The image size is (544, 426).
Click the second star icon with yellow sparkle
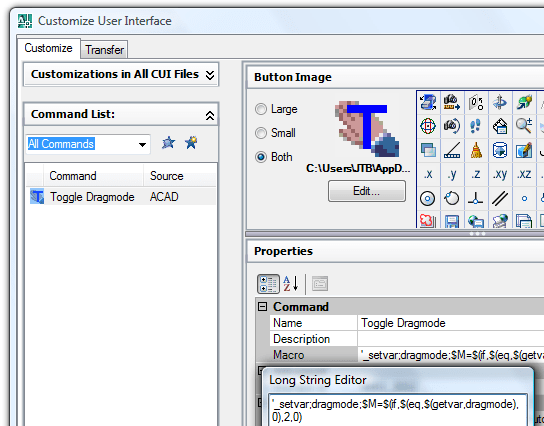click(191, 142)
